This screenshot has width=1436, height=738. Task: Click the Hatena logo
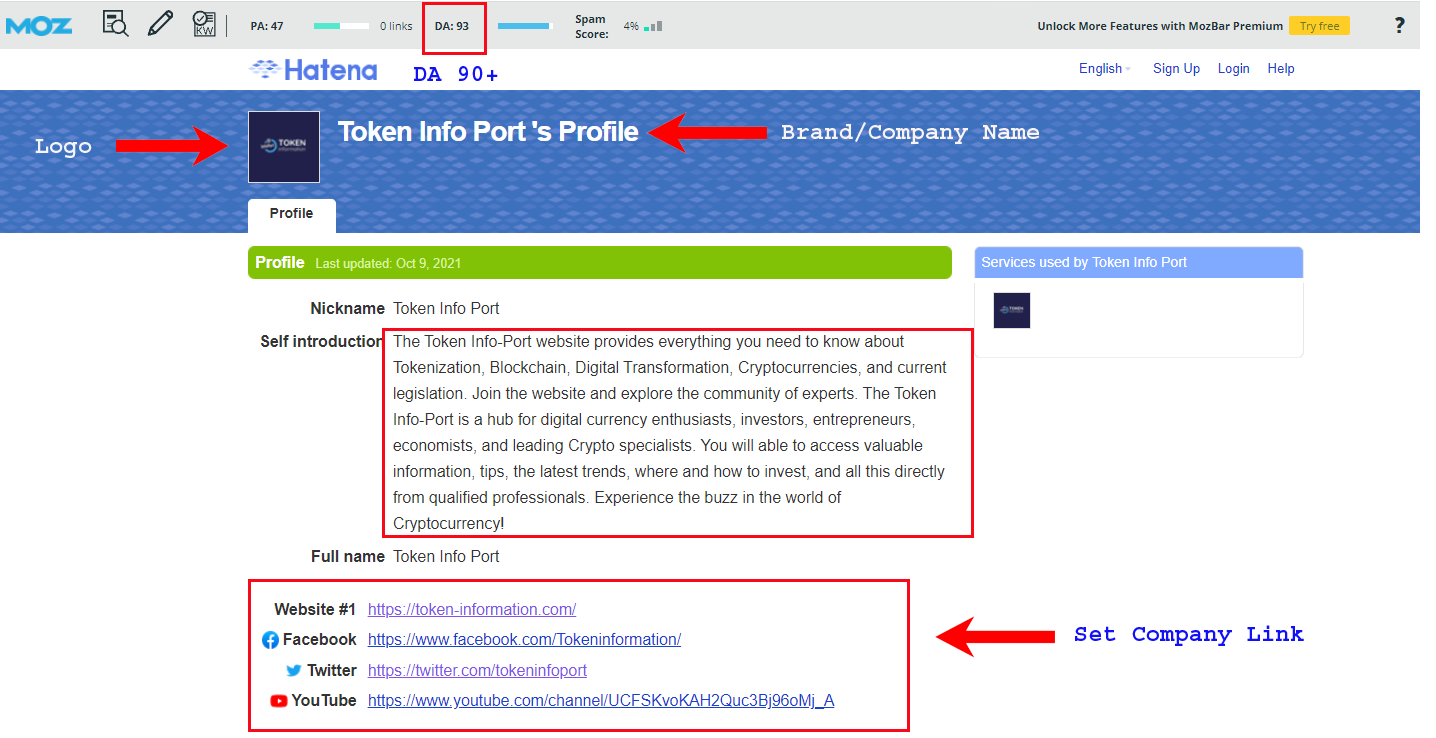[x=312, y=69]
